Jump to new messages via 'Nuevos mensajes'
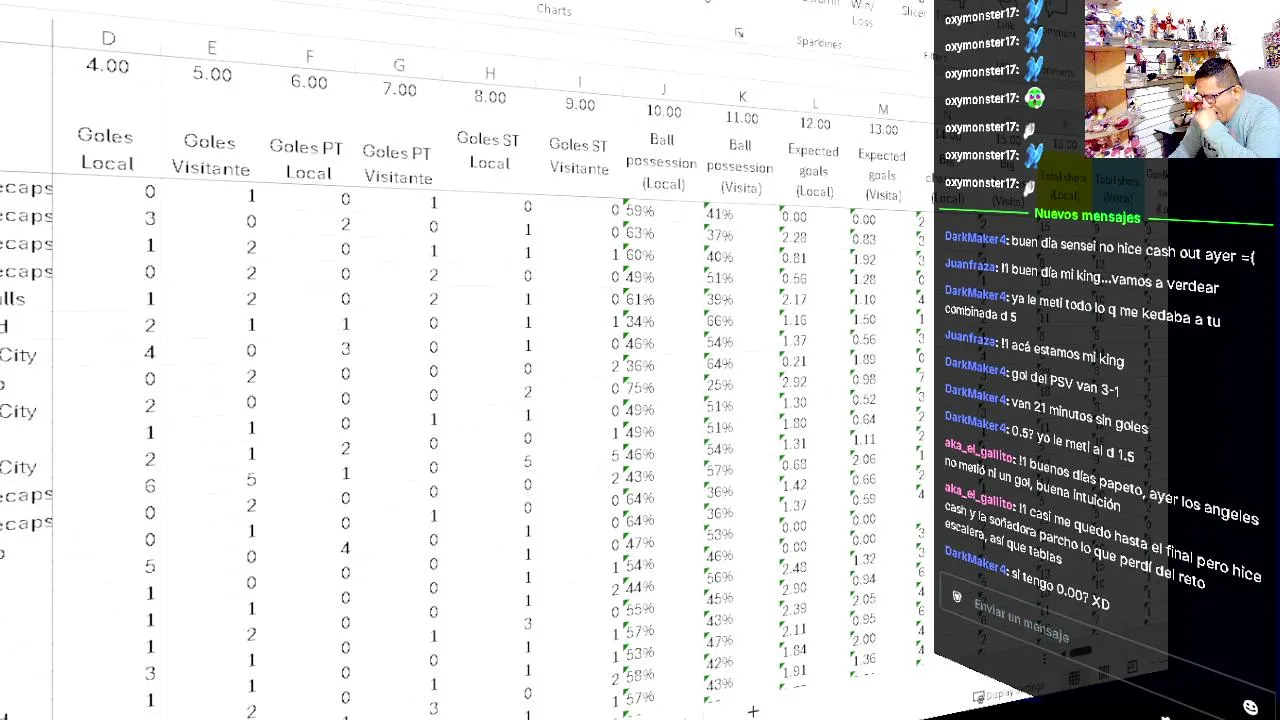This screenshot has width=1280, height=720. point(1087,215)
